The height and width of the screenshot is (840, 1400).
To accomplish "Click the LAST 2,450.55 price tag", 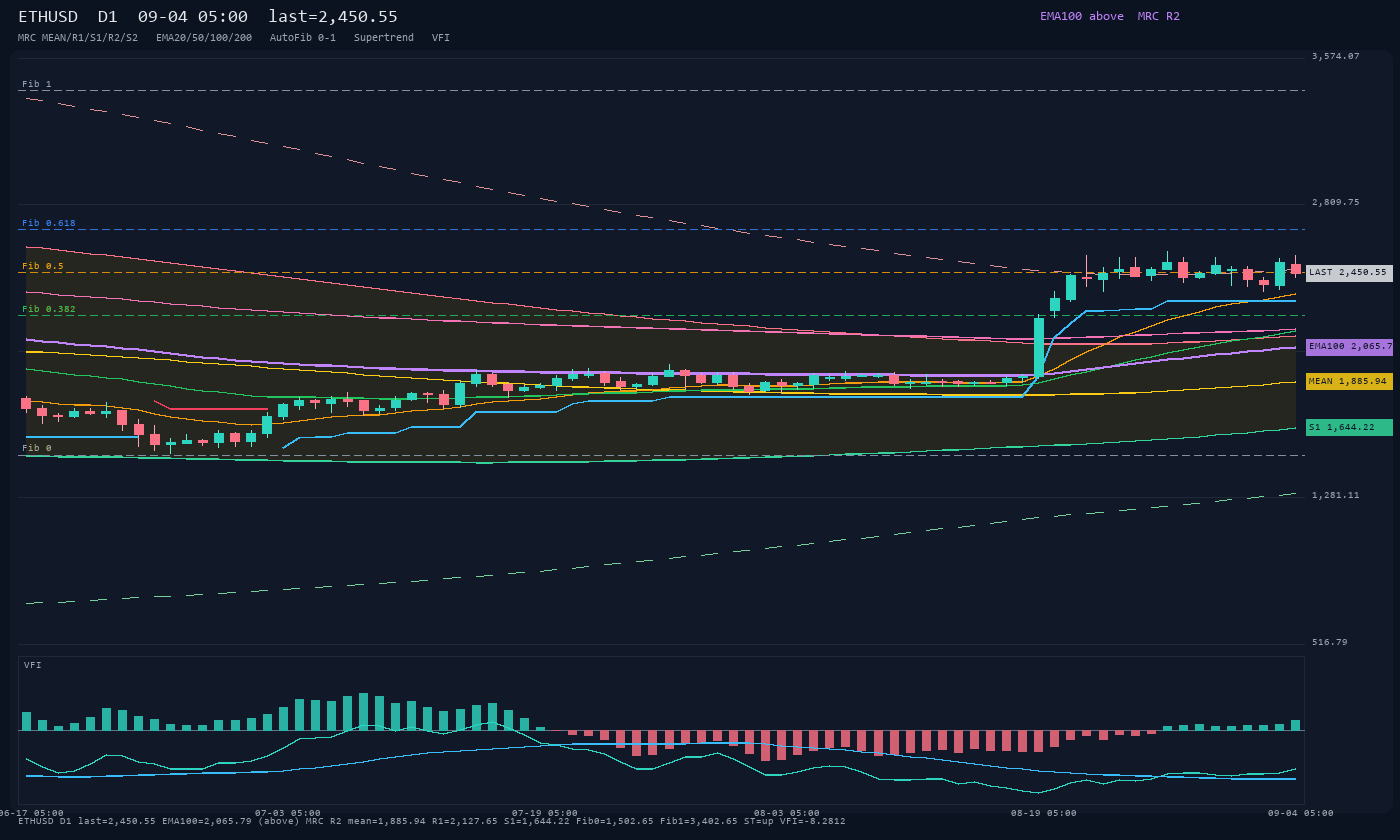I will pos(1349,273).
